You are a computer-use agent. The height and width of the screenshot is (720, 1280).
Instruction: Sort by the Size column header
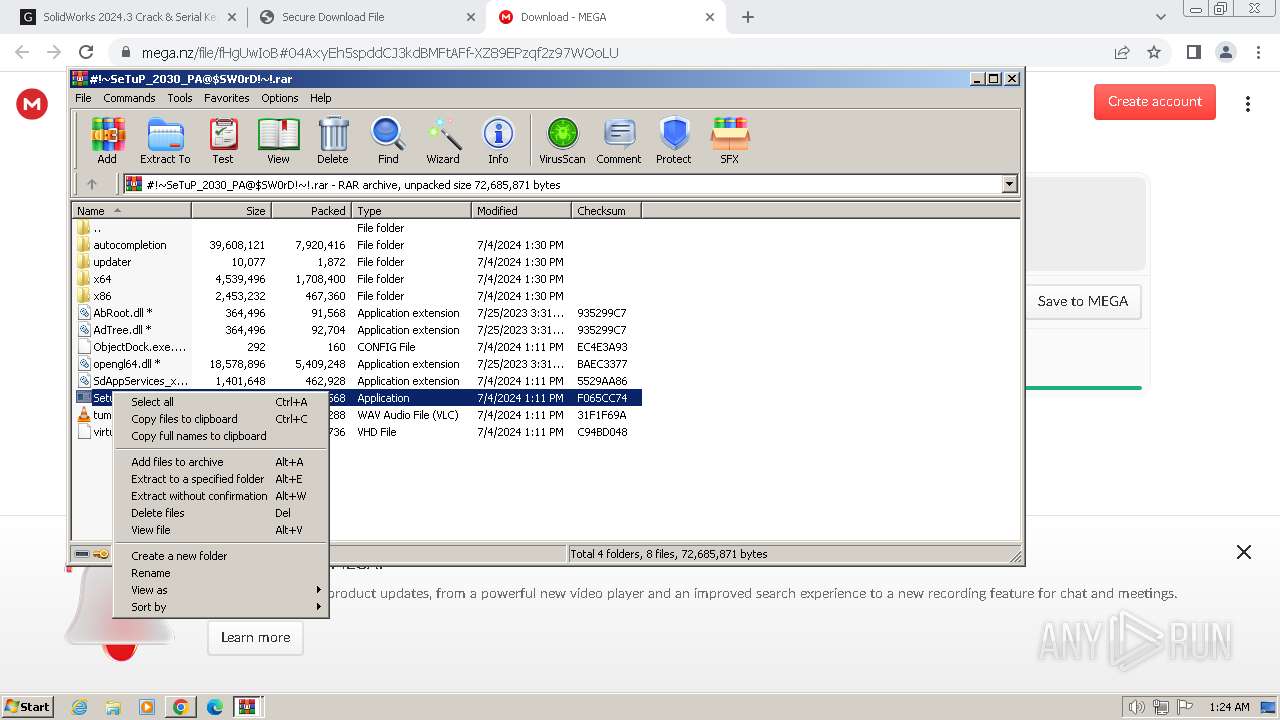tap(231, 211)
